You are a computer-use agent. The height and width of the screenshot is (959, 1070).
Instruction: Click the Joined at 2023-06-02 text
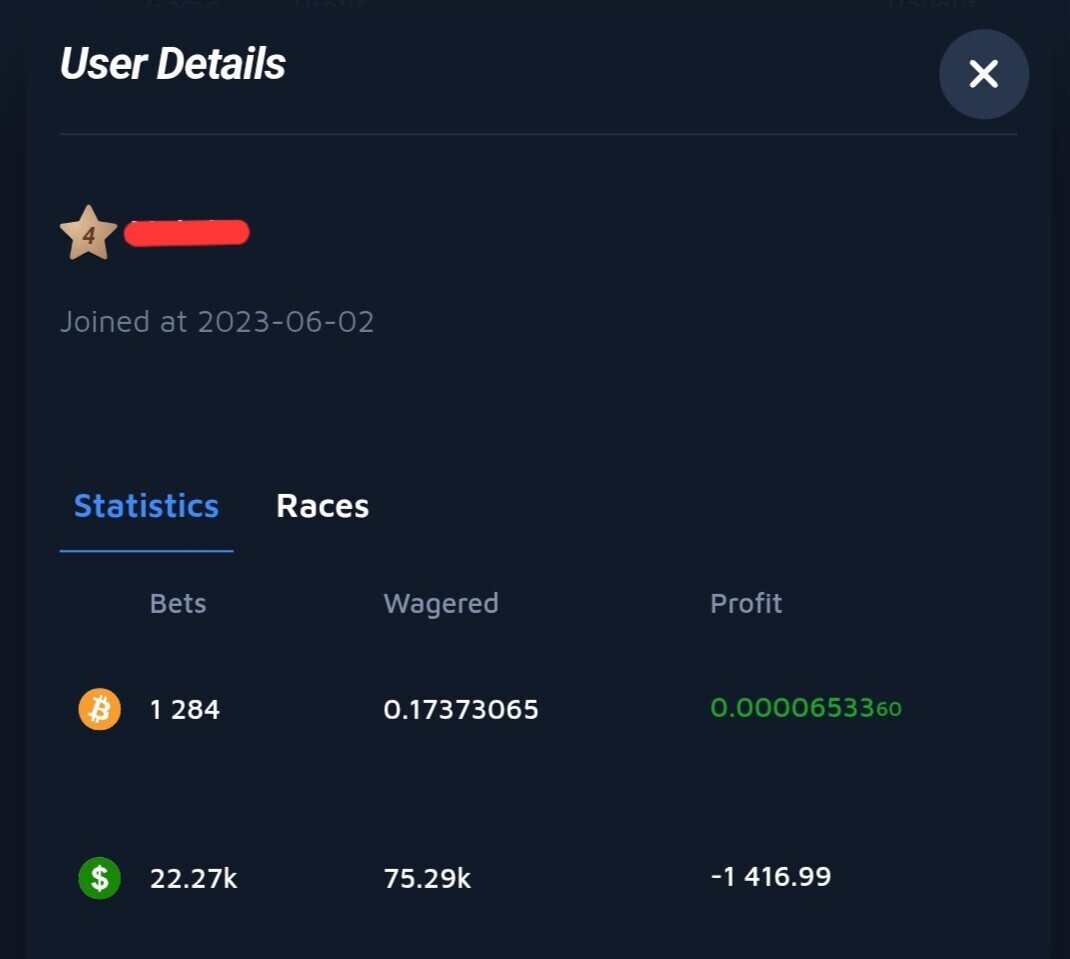(x=217, y=321)
